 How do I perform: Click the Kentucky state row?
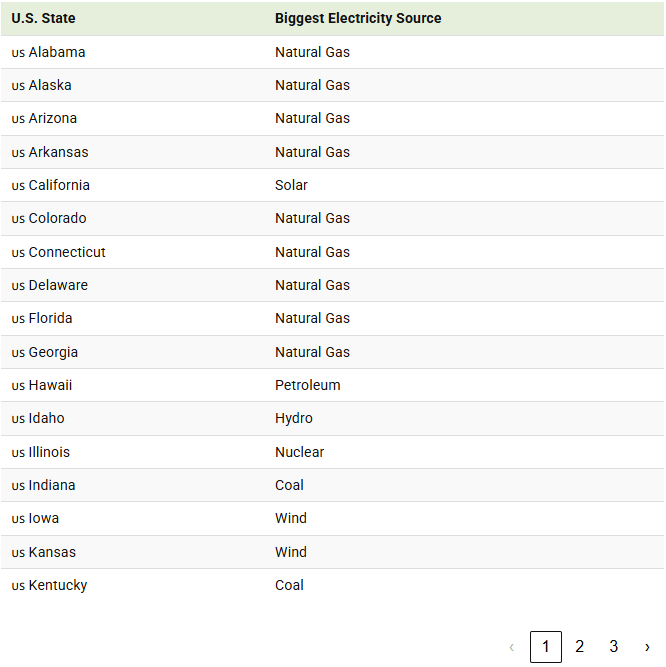coord(57,585)
